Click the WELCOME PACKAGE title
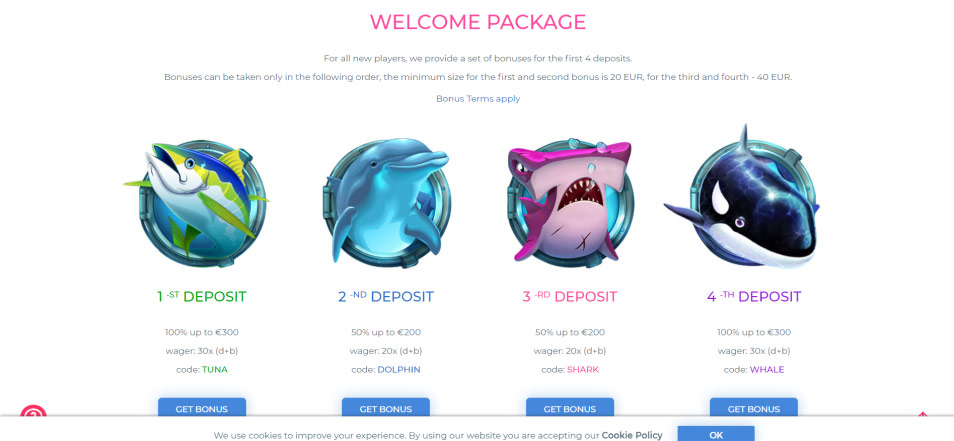 (478, 22)
